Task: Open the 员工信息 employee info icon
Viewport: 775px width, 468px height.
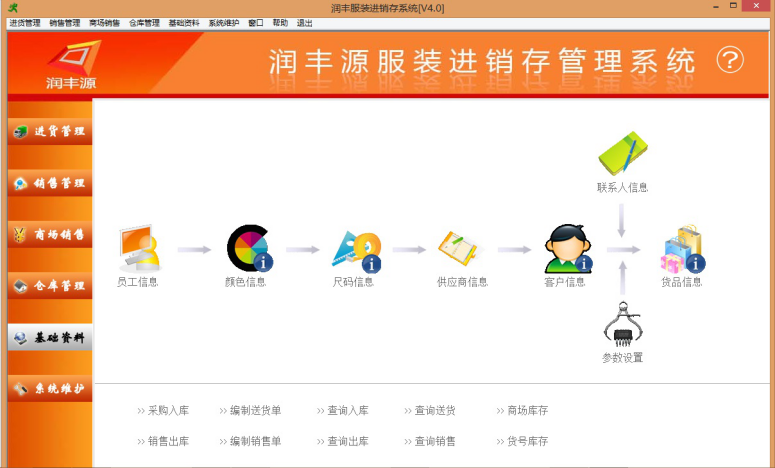Action: point(138,250)
